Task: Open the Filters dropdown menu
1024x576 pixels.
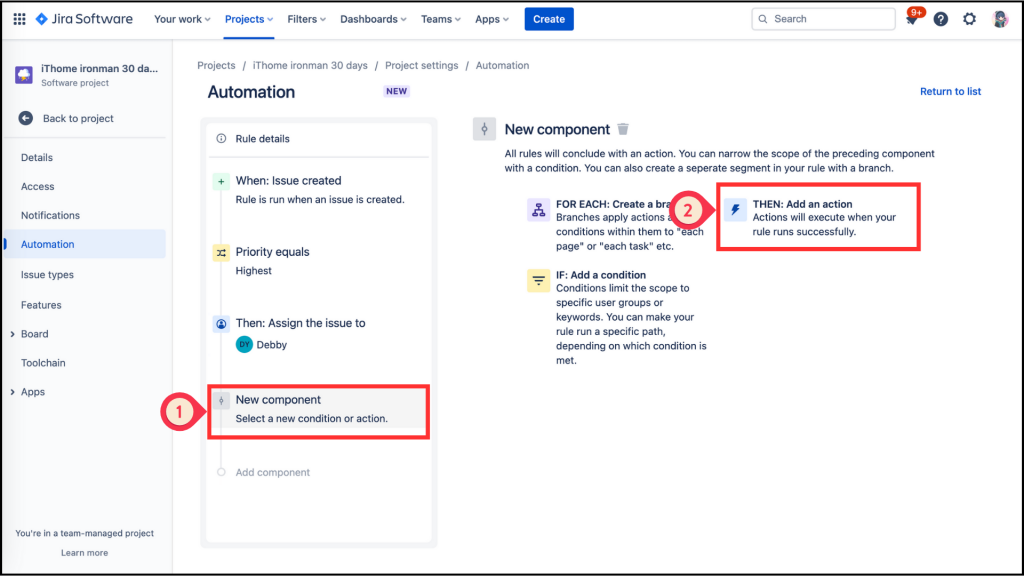Action: (x=306, y=19)
